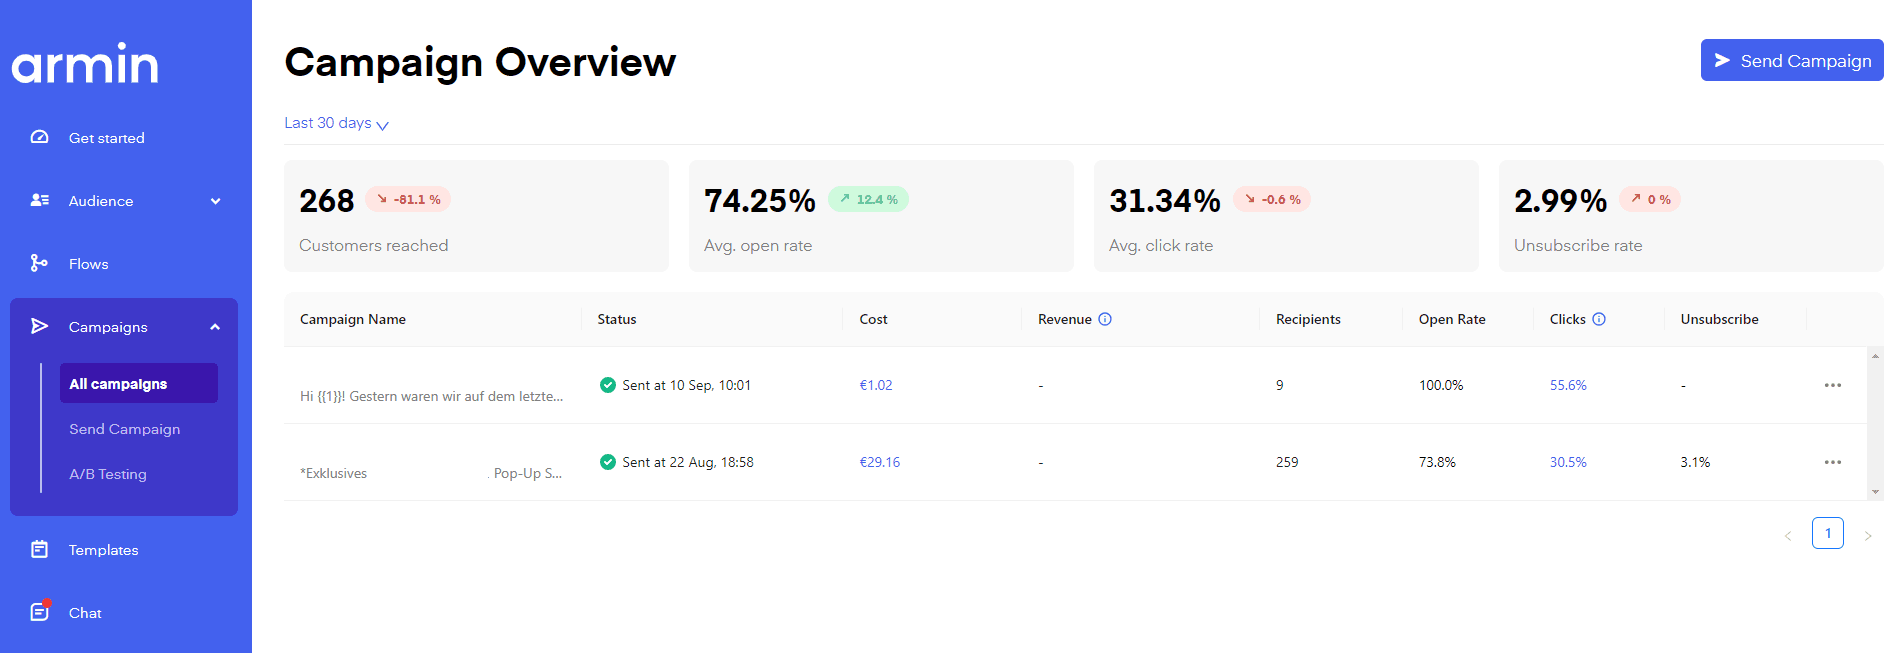The width and height of the screenshot is (1898, 653).
Task: Click the Flows branch icon
Action: point(39,263)
